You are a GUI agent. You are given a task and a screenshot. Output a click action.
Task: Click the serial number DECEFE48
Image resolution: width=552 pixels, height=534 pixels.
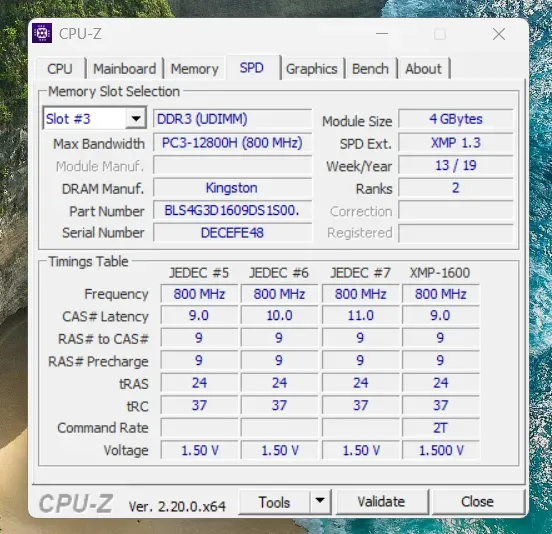[232, 233]
